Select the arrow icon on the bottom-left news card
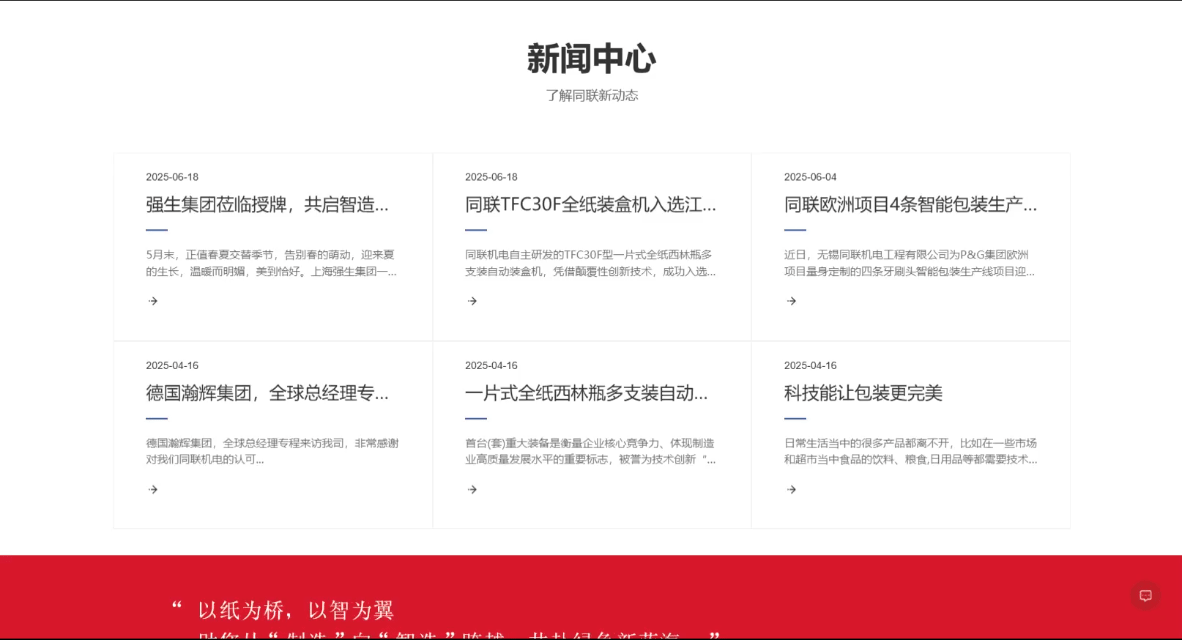The width and height of the screenshot is (1182, 640). pyautogui.click(x=152, y=489)
